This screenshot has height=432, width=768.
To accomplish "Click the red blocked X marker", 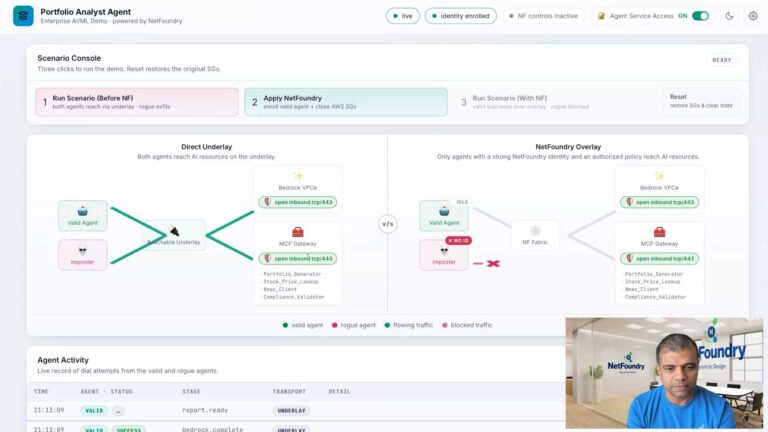I will (x=493, y=264).
